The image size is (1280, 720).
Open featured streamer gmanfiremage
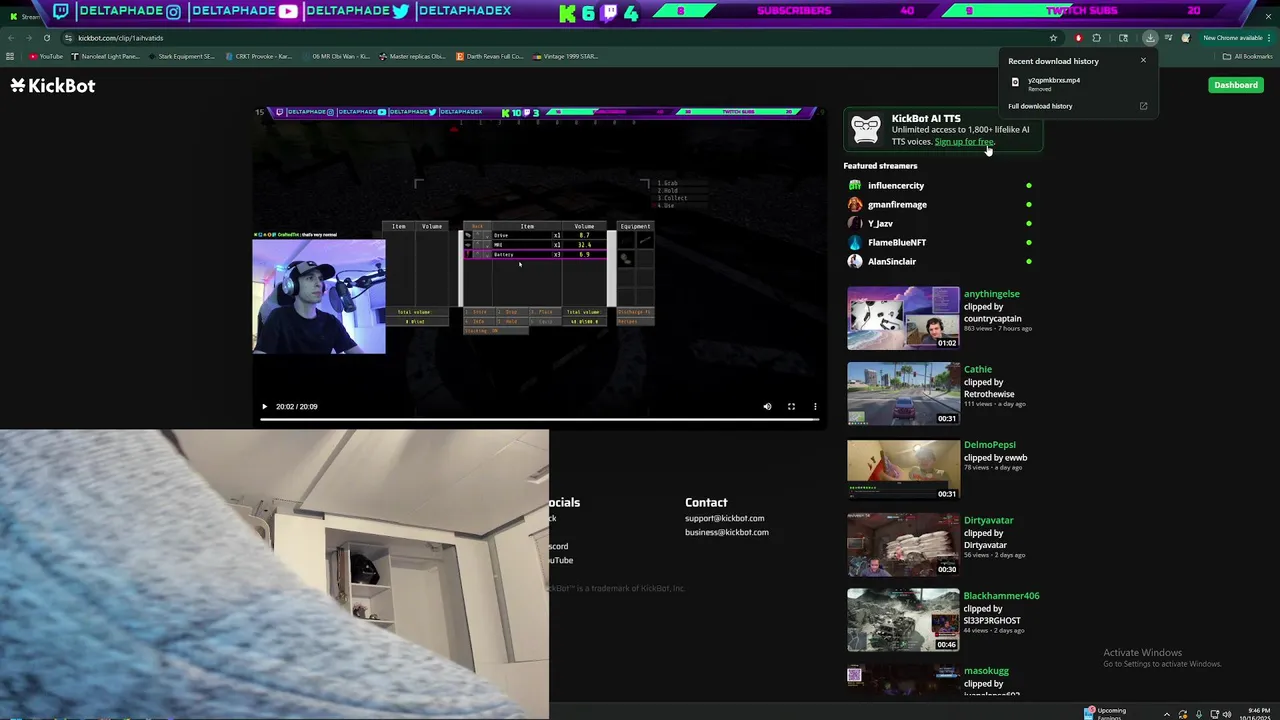coord(897,205)
